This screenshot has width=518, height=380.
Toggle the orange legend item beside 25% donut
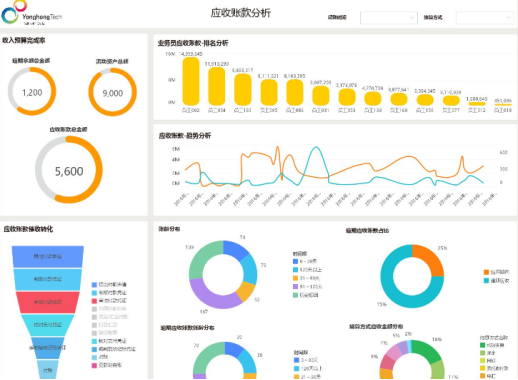496,272
